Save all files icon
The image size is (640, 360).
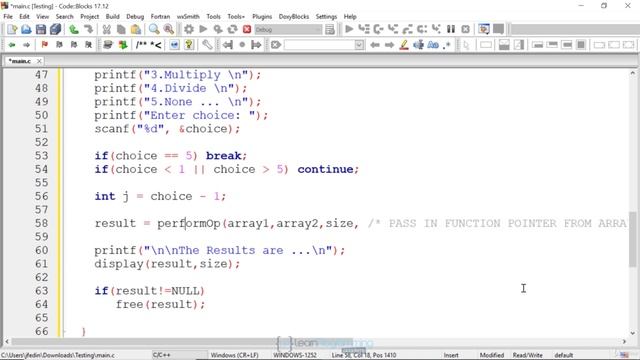(55, 29)
